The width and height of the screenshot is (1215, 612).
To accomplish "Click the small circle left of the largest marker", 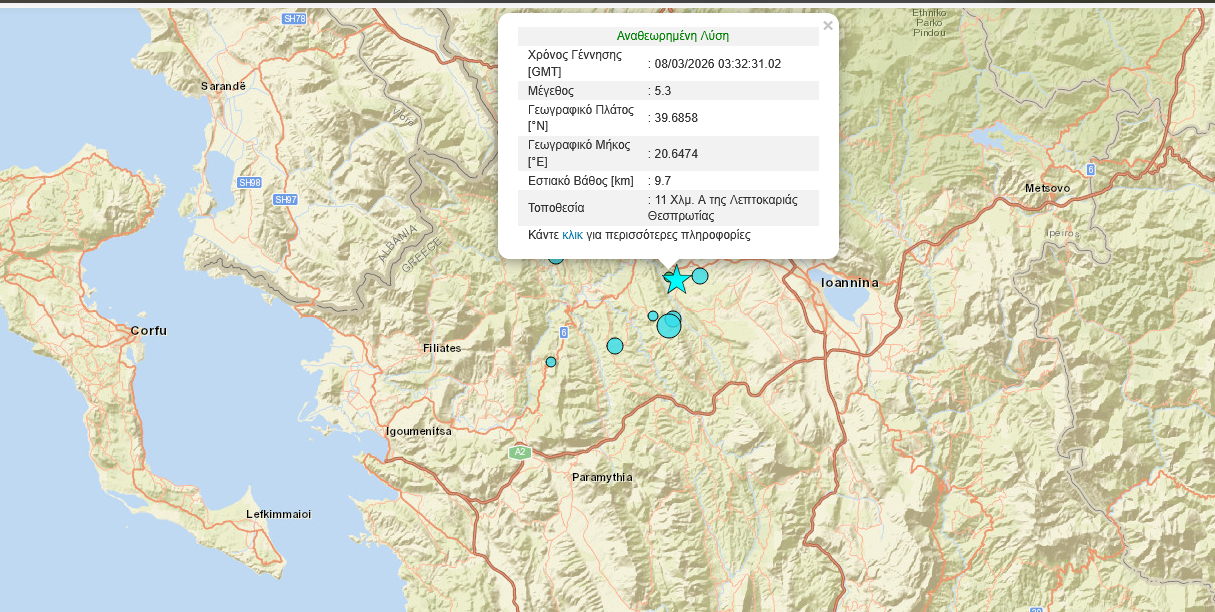I will pos(653,316).
